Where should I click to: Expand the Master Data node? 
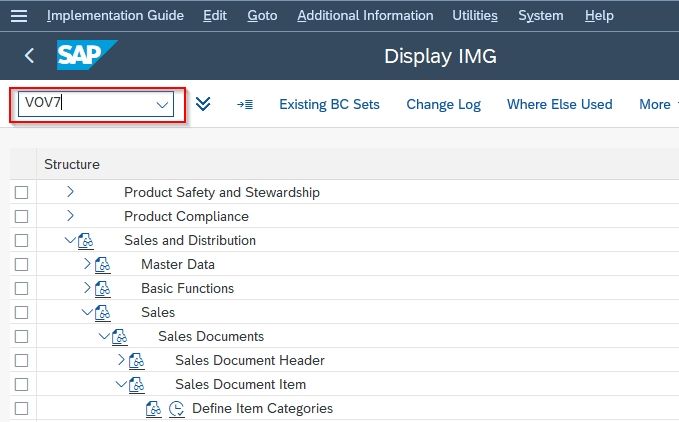87,263
